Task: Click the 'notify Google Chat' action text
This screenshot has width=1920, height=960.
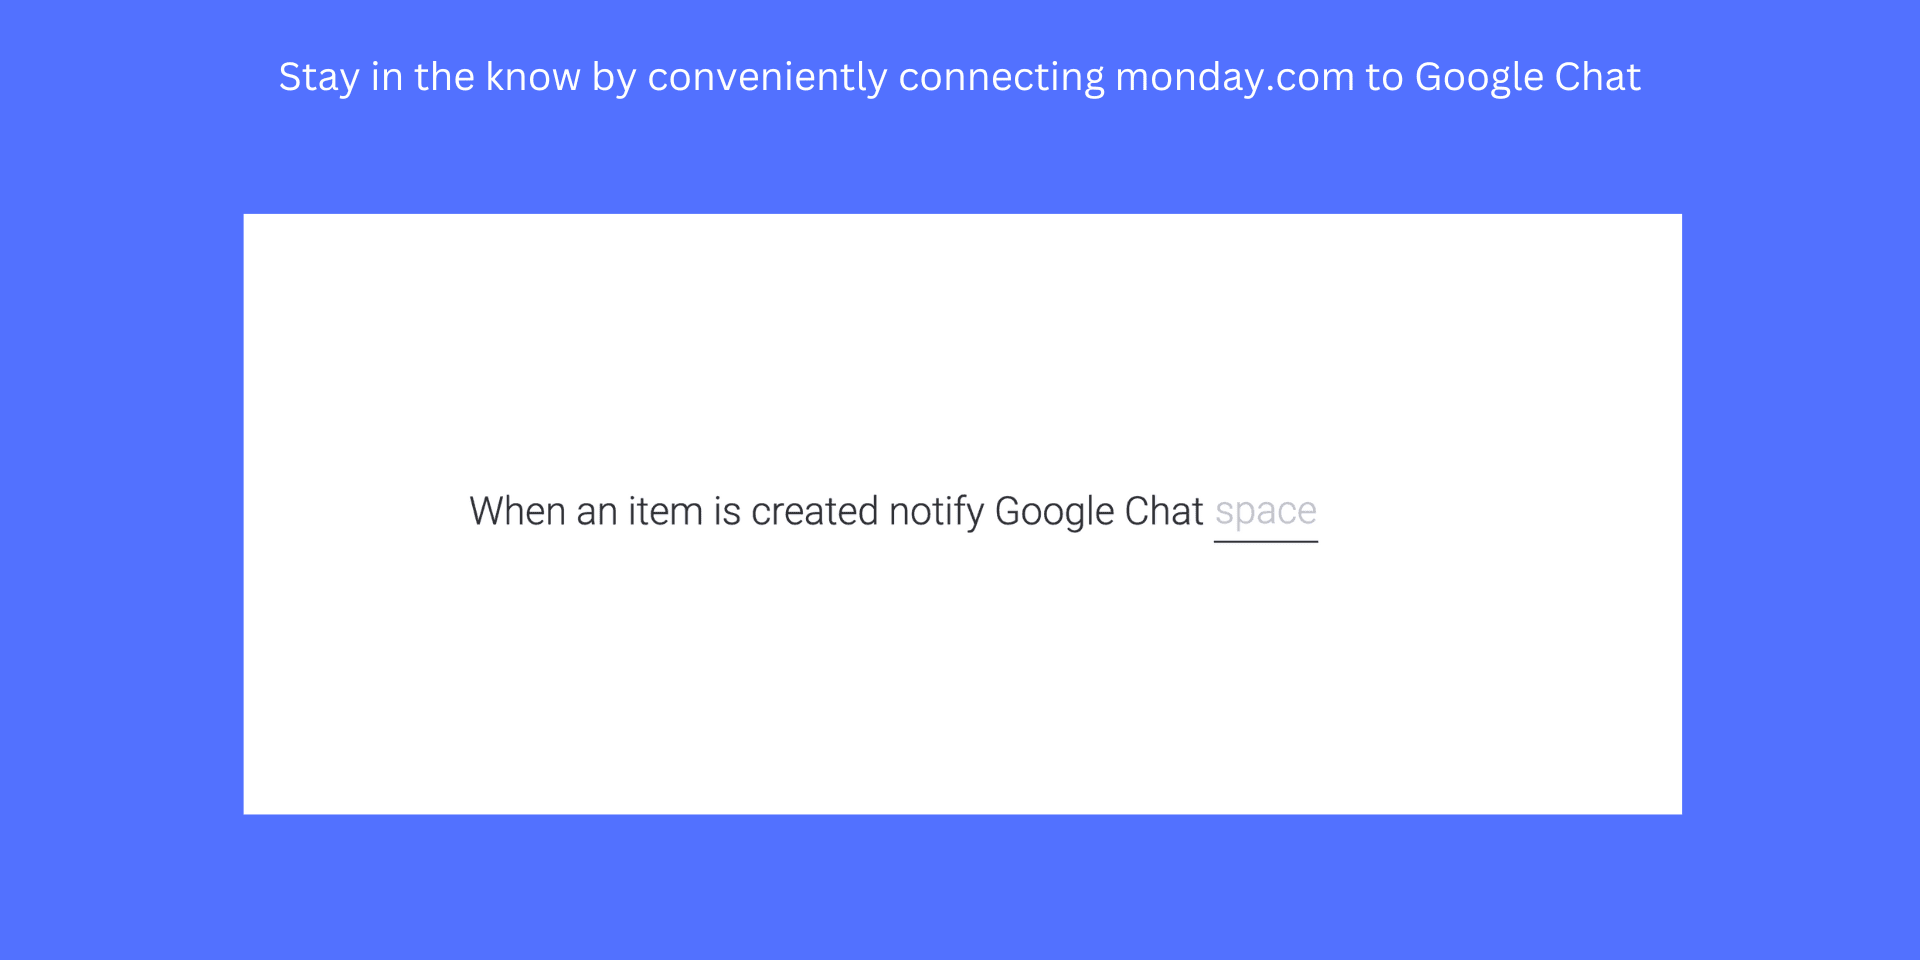Action: click(1046, 512)
